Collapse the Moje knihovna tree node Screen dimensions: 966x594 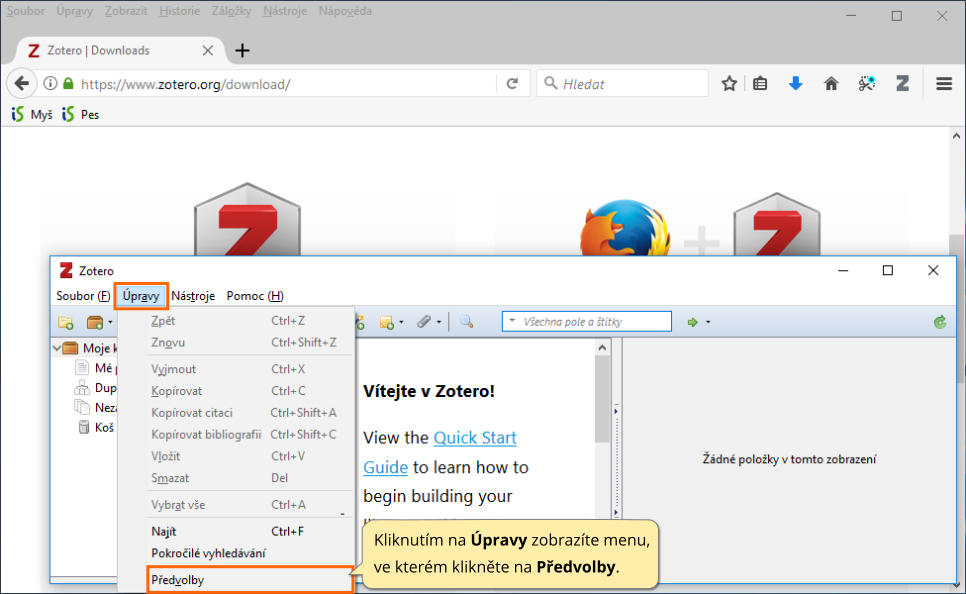pyautogui.click(x=57, y=348)
